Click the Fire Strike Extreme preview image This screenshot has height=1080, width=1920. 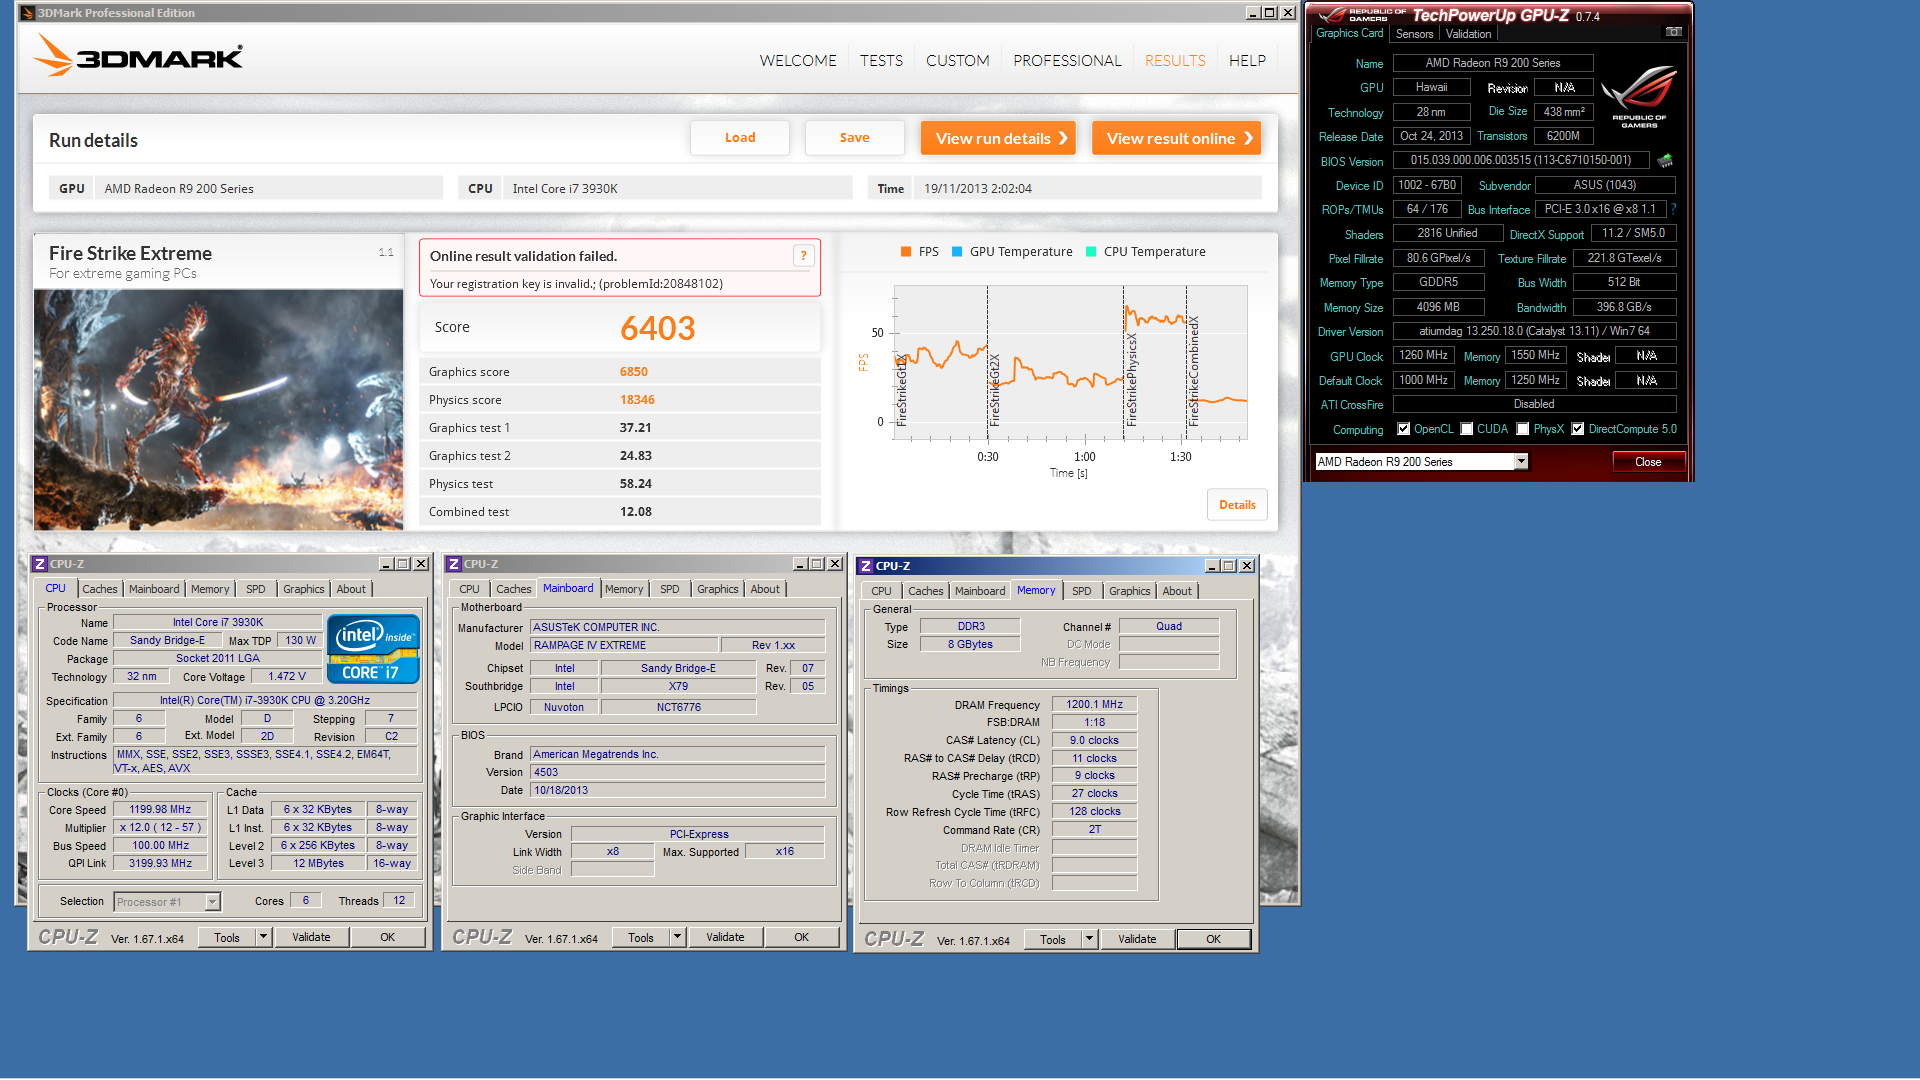coord(219,410)
